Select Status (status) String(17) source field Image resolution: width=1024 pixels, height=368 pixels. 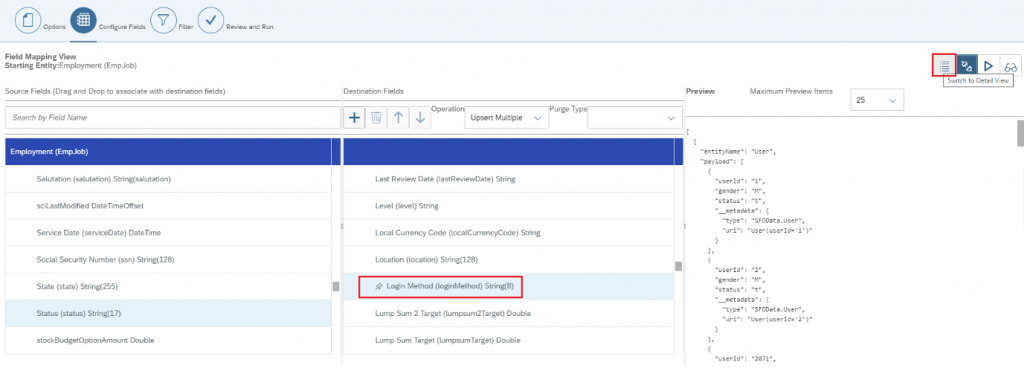(x=168, y=313)
